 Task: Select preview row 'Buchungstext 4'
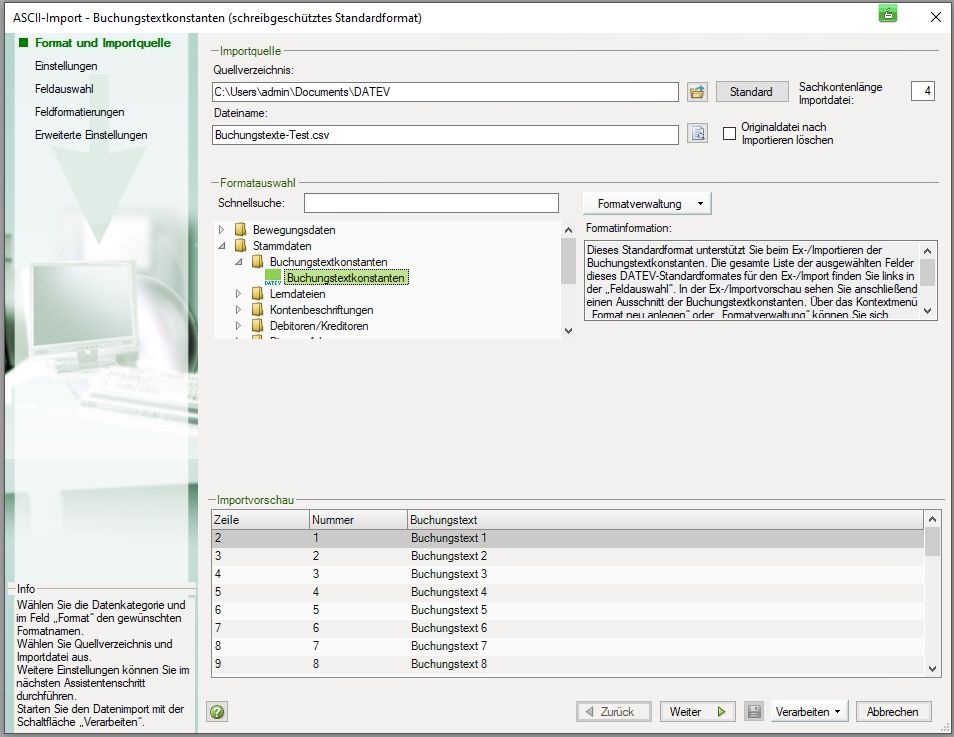pyautogui.click(x=567, y=592)
